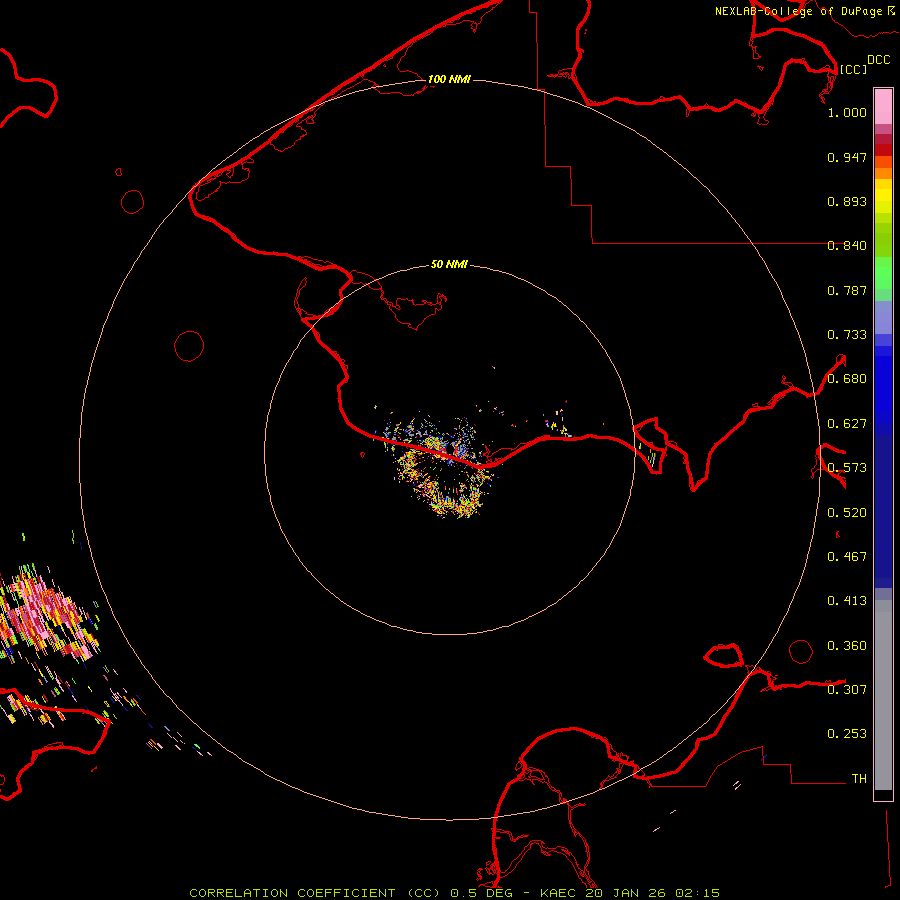
Task: Click the [CC] units label
Action: [x=853, y=69]
